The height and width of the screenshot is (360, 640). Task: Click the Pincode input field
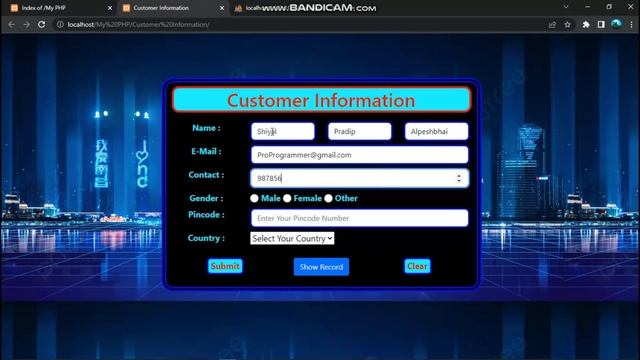click(x=360, y=218)
